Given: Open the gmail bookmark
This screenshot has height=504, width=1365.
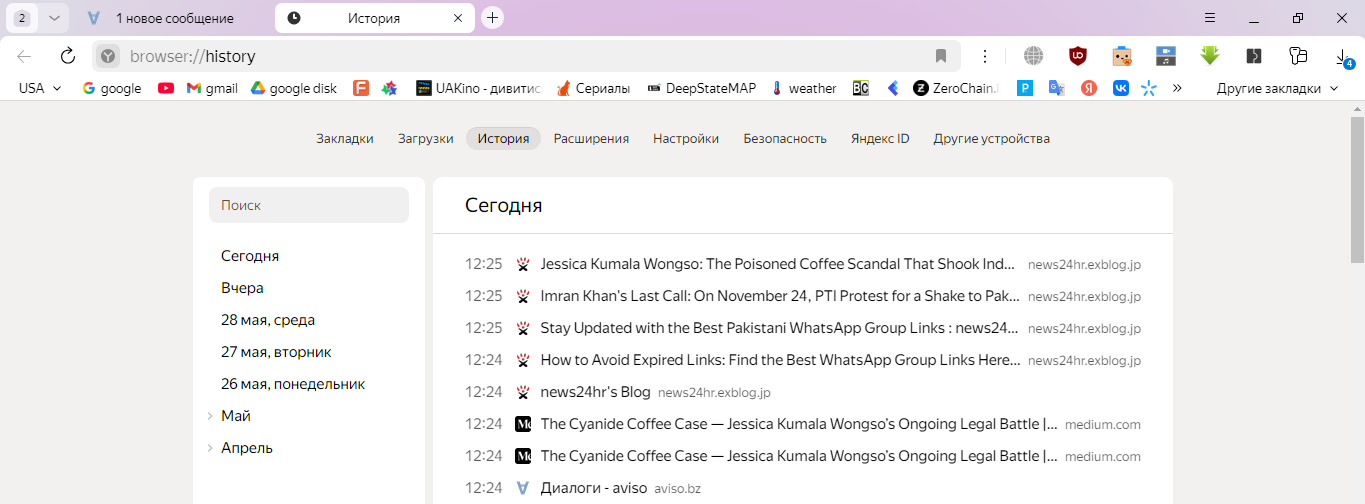Looking at the screenshot, I should pyautogui.click(x=212, y=88).
